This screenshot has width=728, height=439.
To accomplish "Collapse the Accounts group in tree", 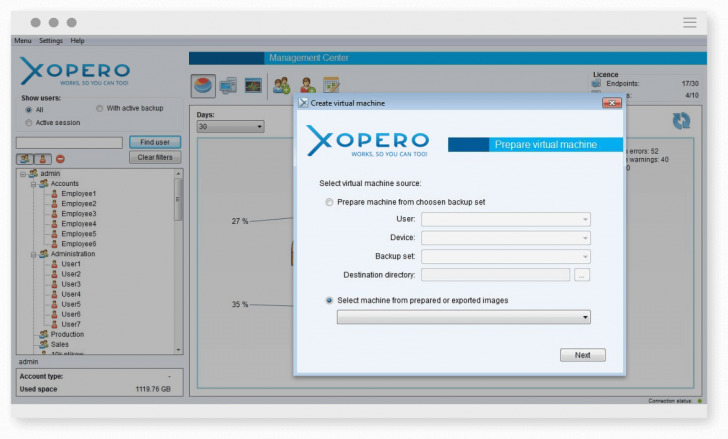I will pyautogui.click(x=33, y=183).
